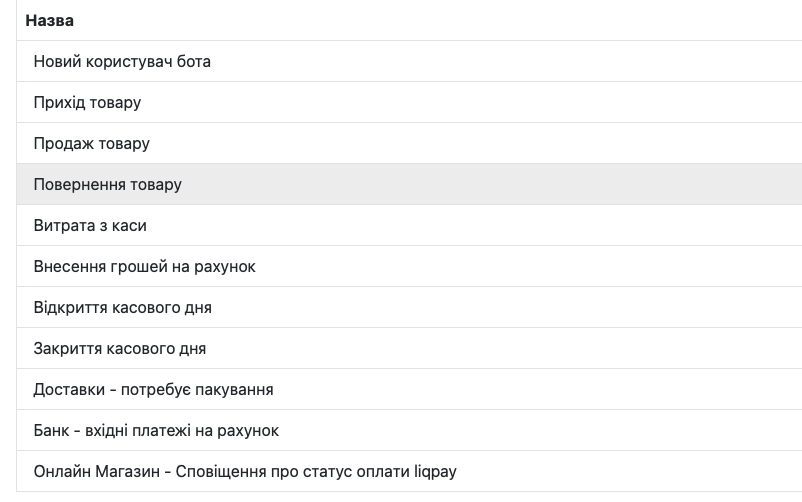Select 'Внесення грошей на рахунок' row

click(145, 267)
